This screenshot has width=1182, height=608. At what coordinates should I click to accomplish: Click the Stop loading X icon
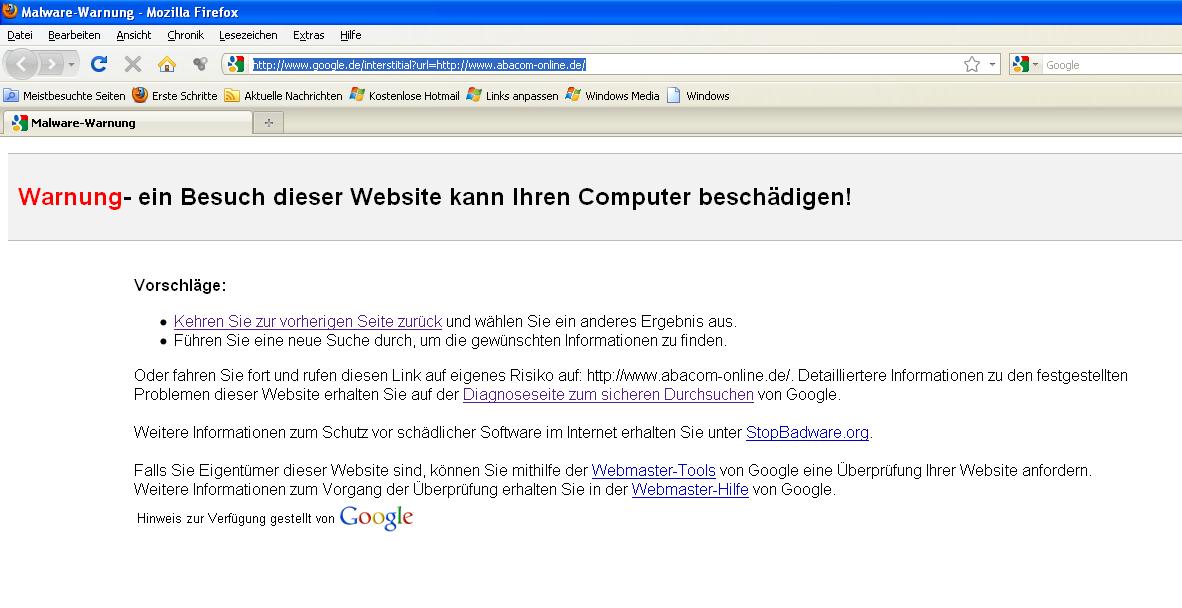click(x=133, y=65)
